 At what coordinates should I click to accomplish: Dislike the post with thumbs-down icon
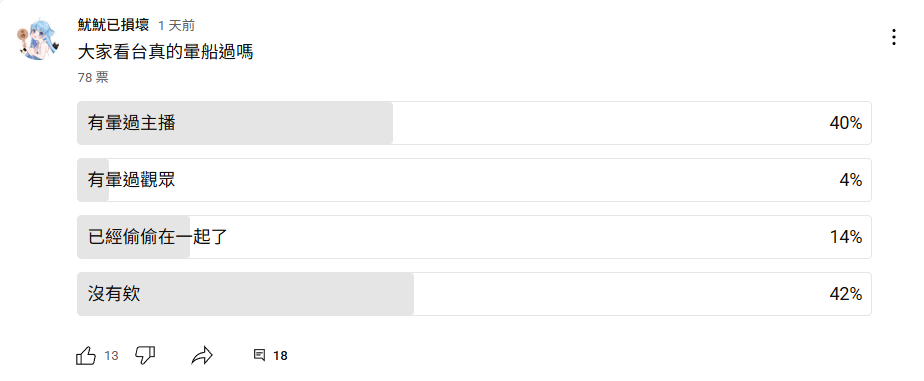click(145, 355)
